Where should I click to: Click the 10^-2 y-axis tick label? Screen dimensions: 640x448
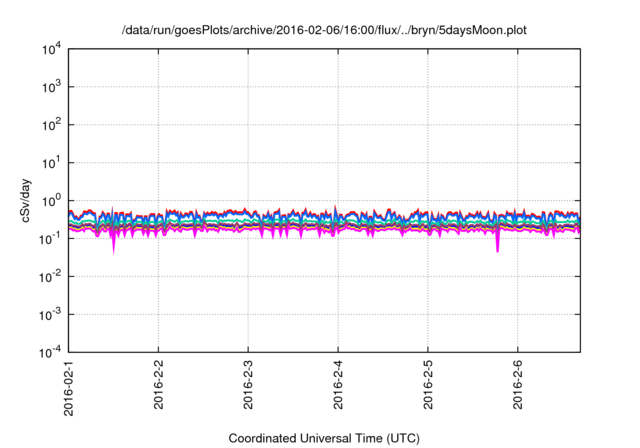tap(50, 277)
